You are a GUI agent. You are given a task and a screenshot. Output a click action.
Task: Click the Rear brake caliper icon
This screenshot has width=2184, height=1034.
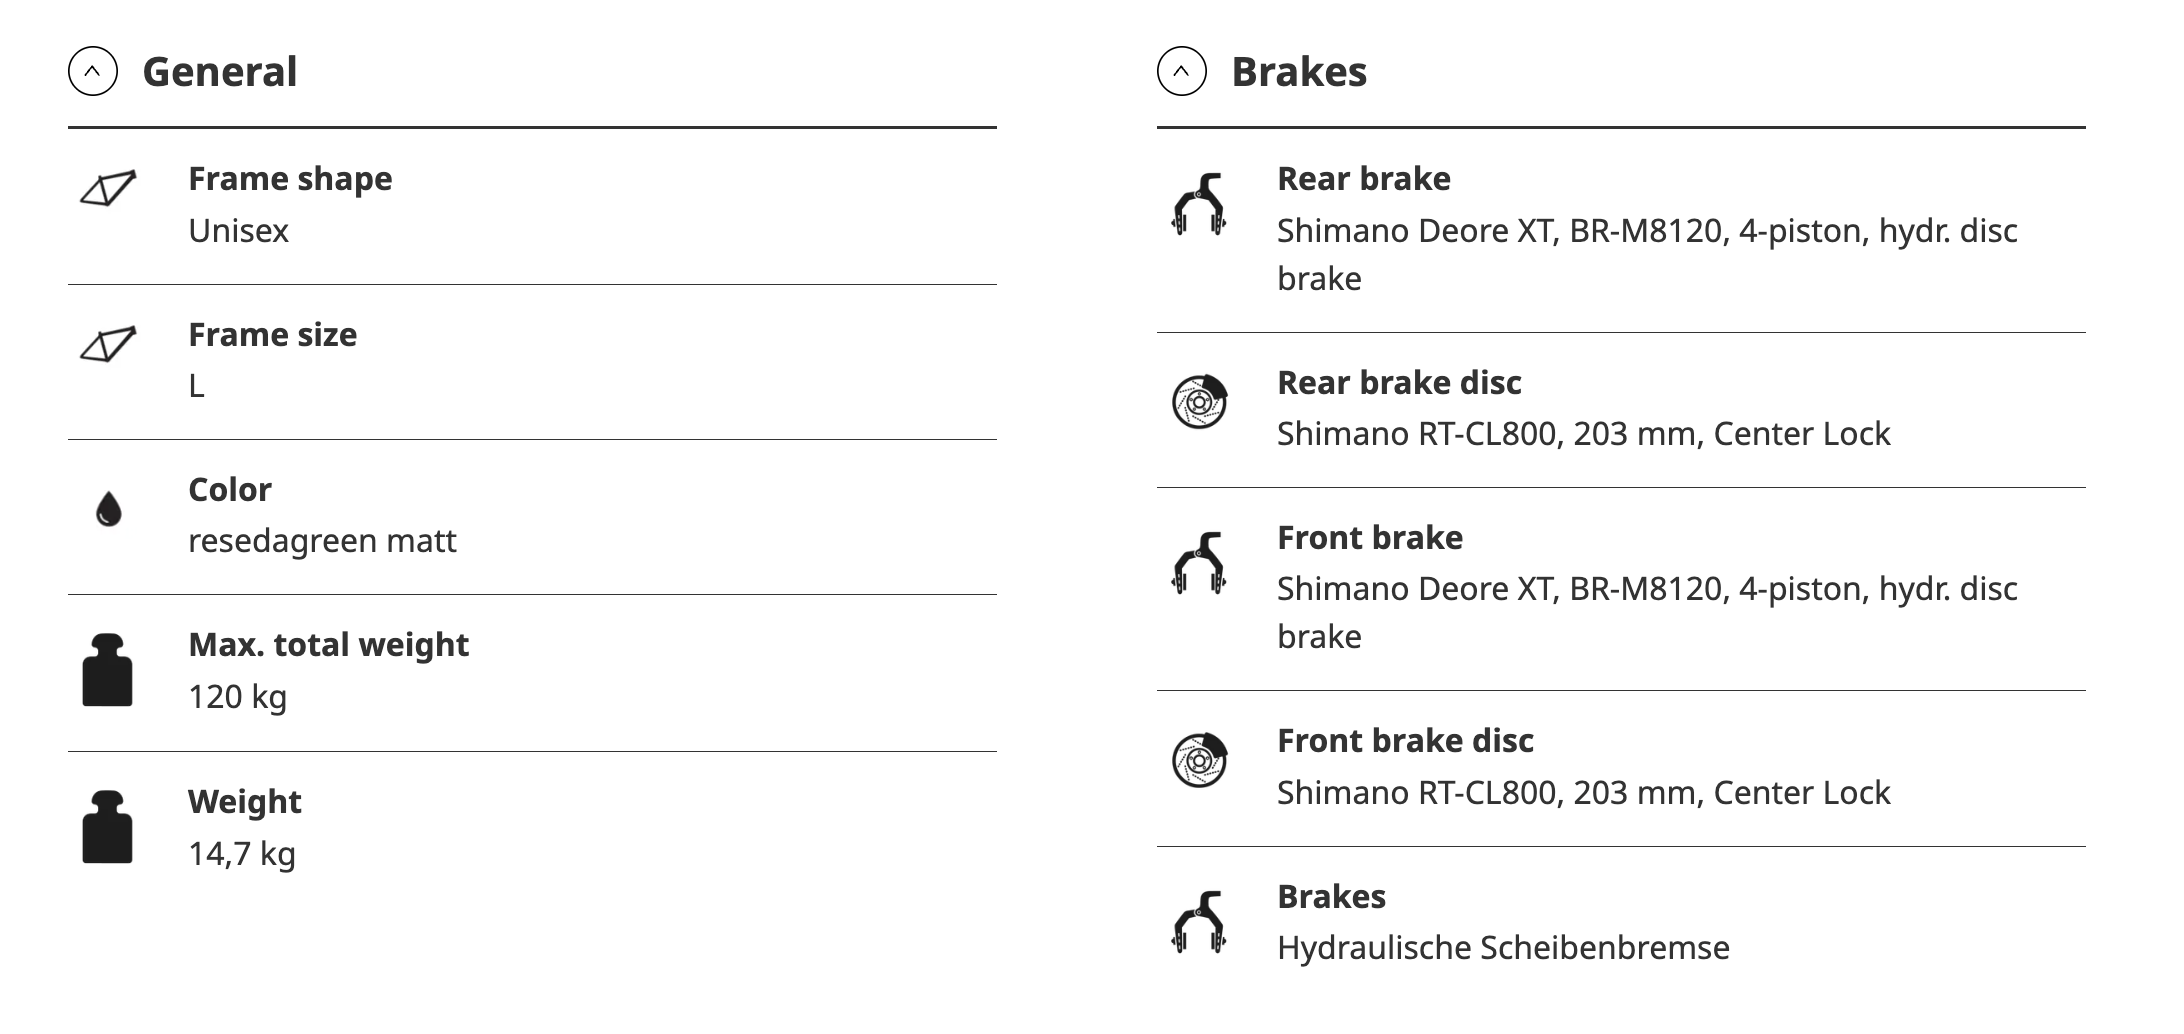(x=1198, y=205)
